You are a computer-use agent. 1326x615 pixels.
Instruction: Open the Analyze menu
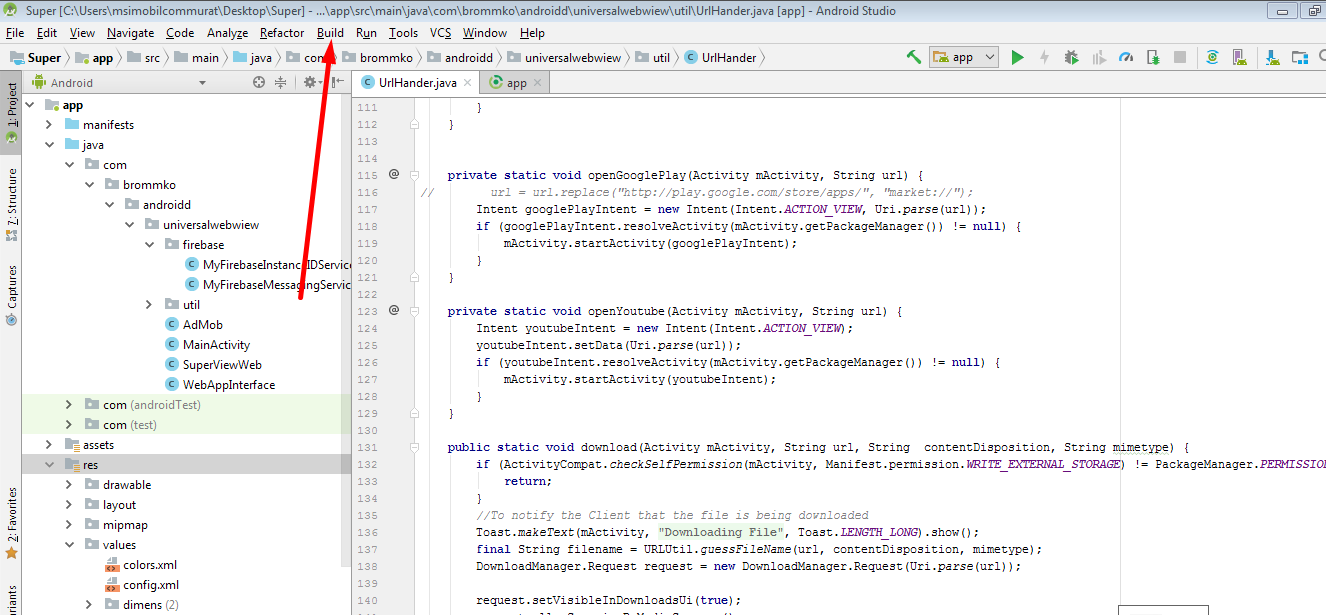pos(227,33)
